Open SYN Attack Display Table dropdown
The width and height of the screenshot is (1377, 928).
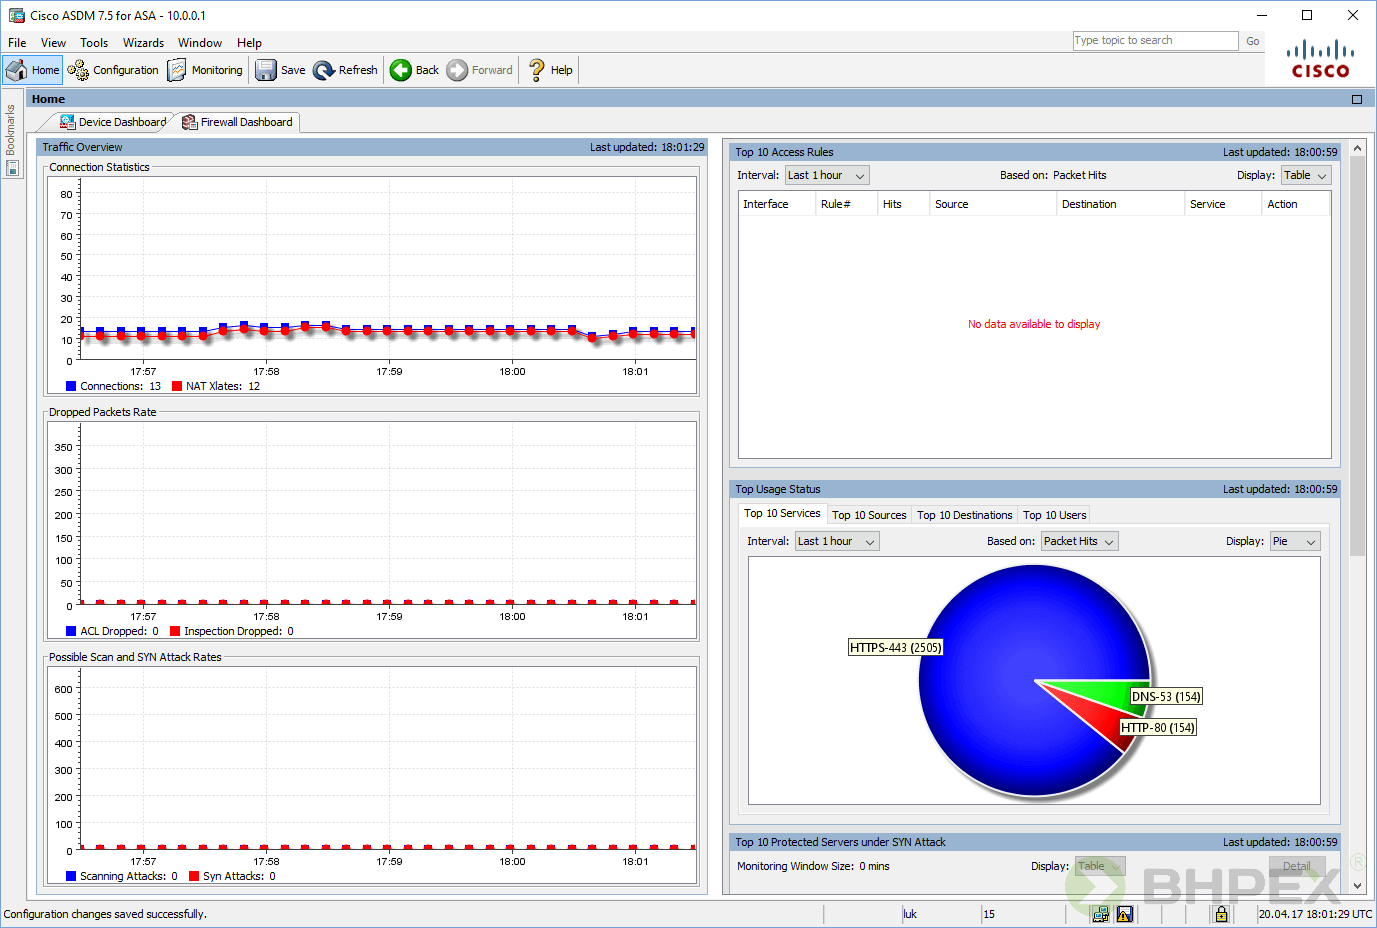tap(1100, 866)
